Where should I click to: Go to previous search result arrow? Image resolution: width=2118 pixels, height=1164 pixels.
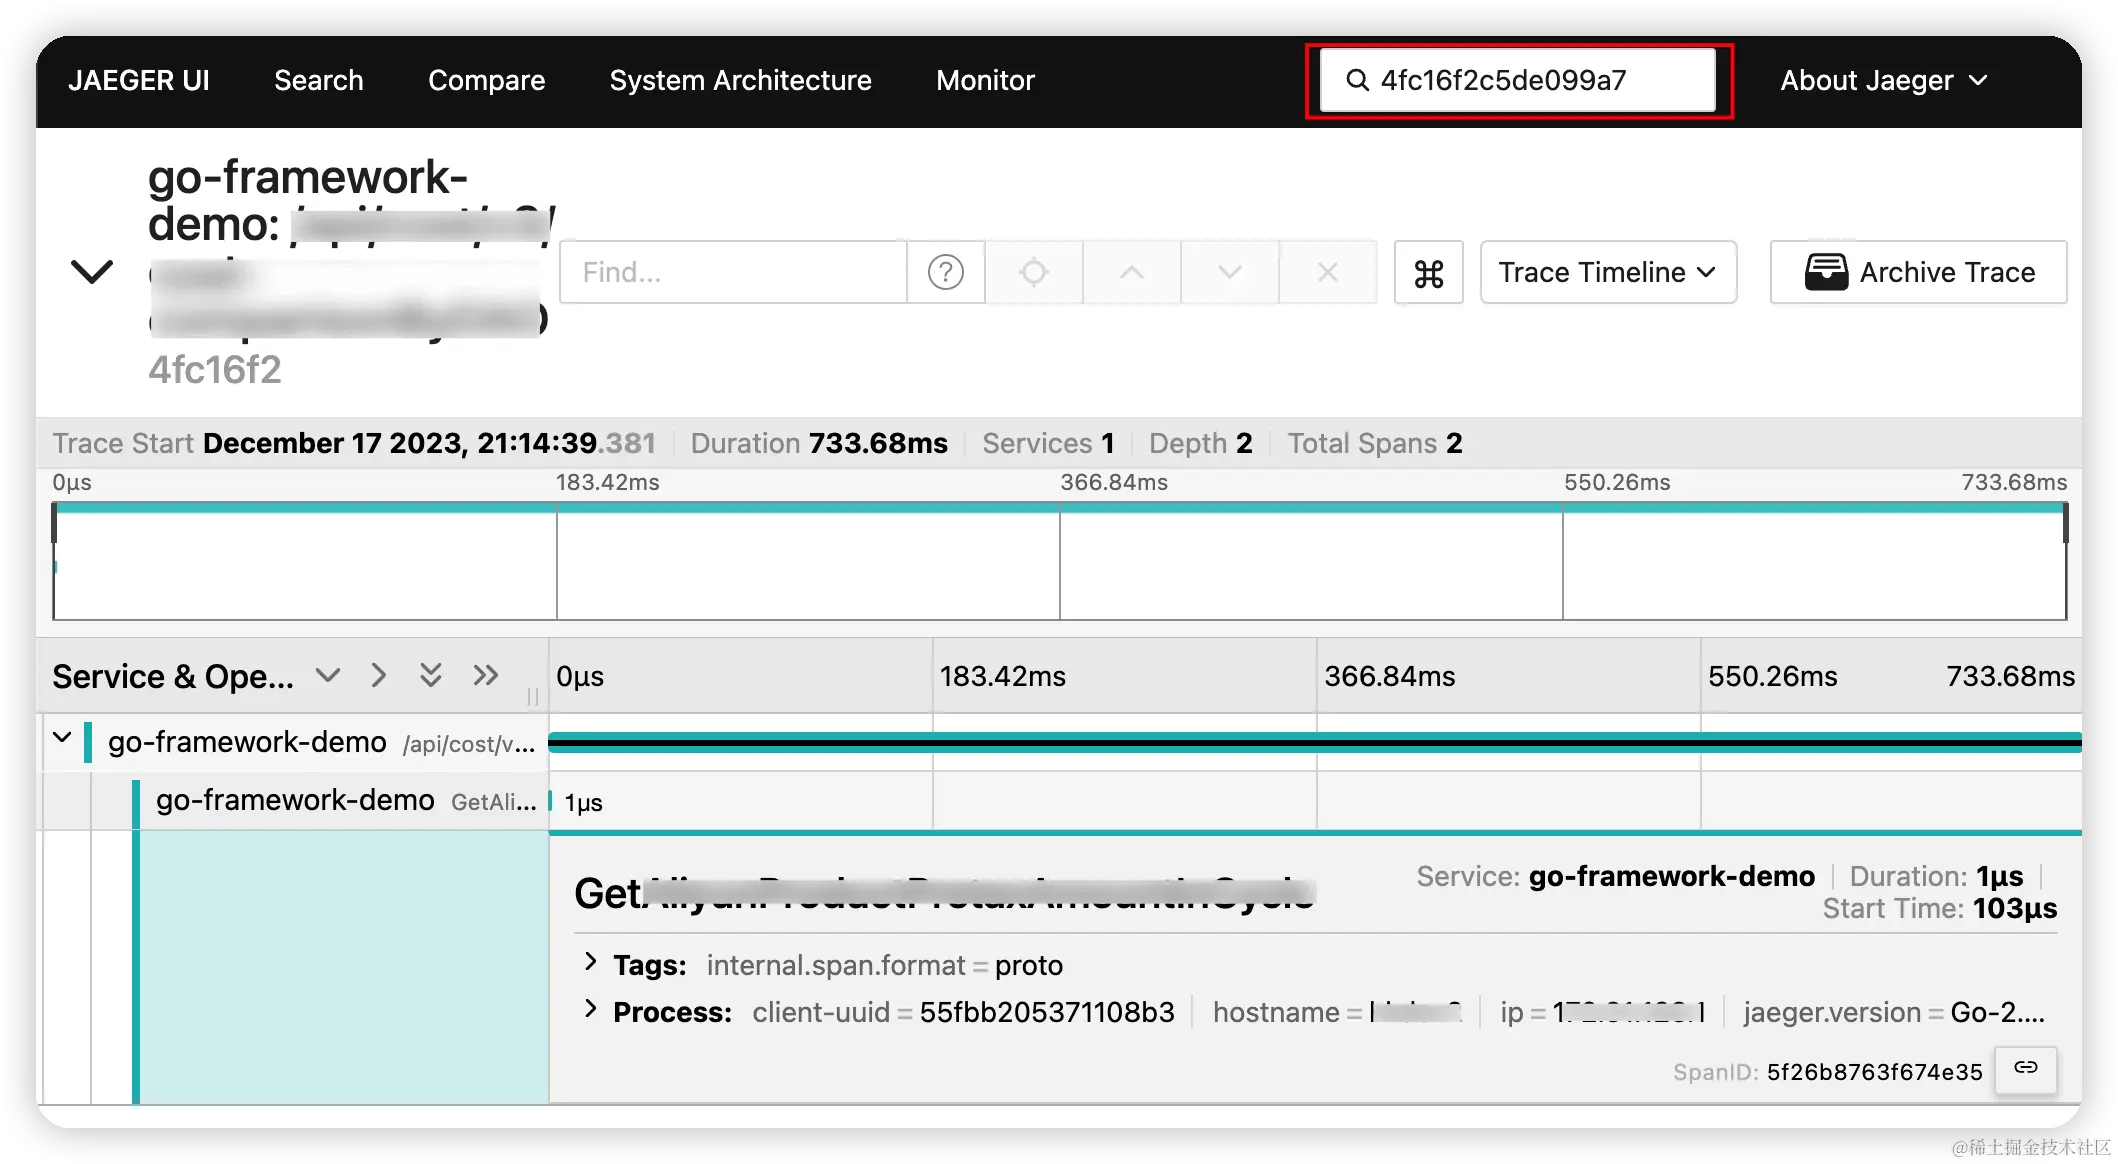click(1132, 272)
